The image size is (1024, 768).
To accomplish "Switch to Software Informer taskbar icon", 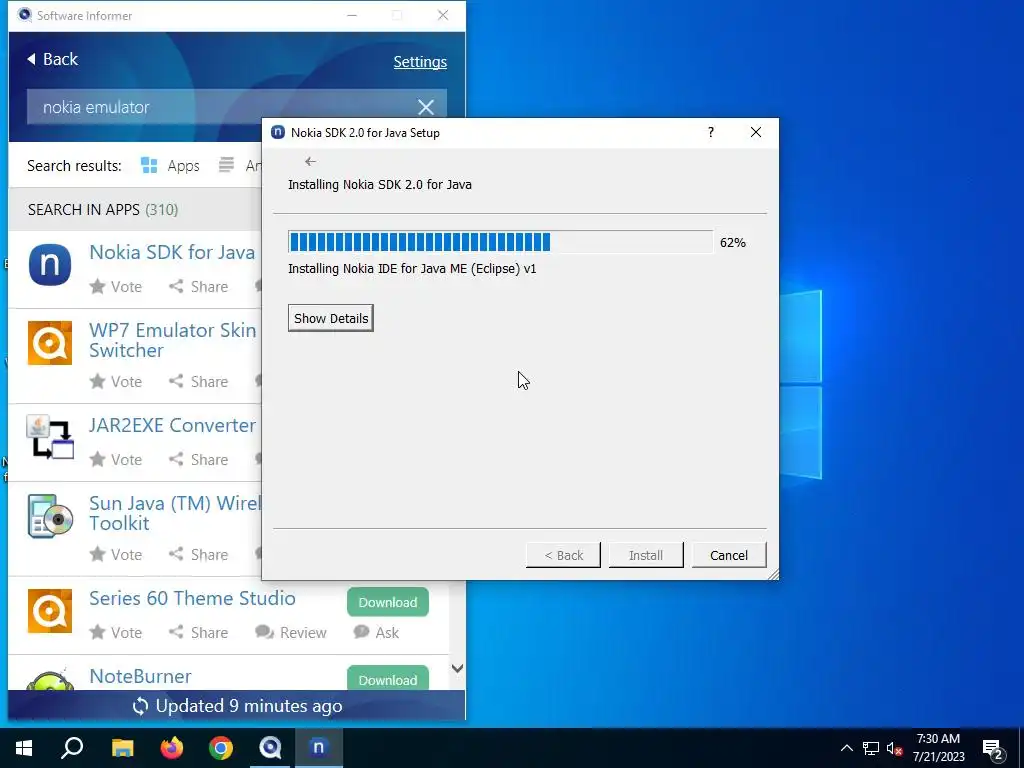I will point(270,748).
